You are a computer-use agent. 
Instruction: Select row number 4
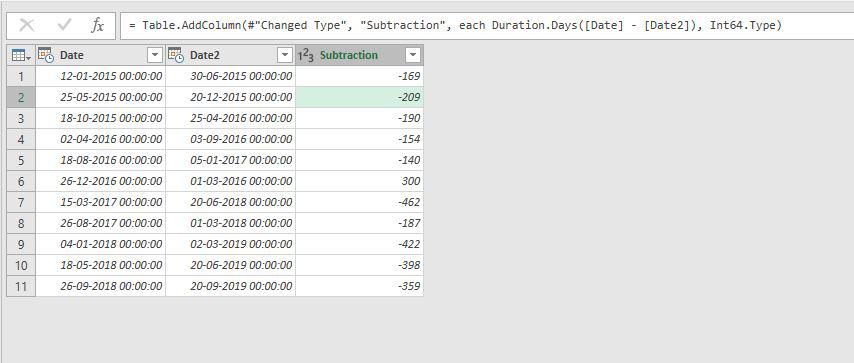tap(21, 139)
